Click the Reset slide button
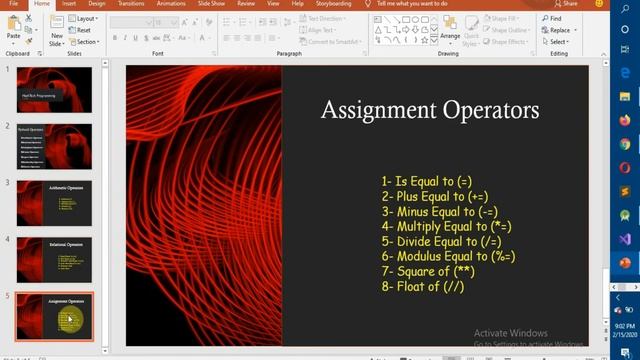The height and width of the screenshot is (360, 640). pos(80,30)
